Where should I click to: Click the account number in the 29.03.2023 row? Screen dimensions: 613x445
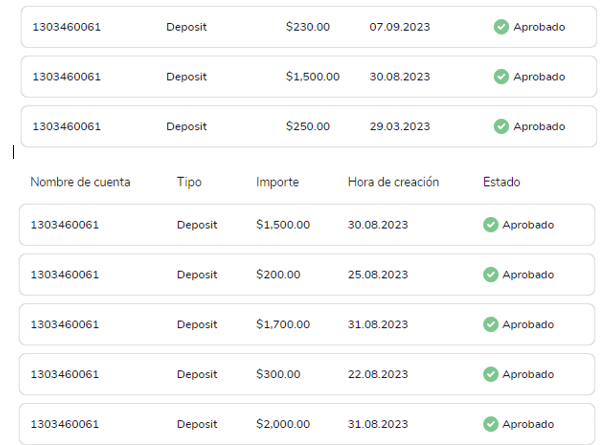click(x=66, y=127)
